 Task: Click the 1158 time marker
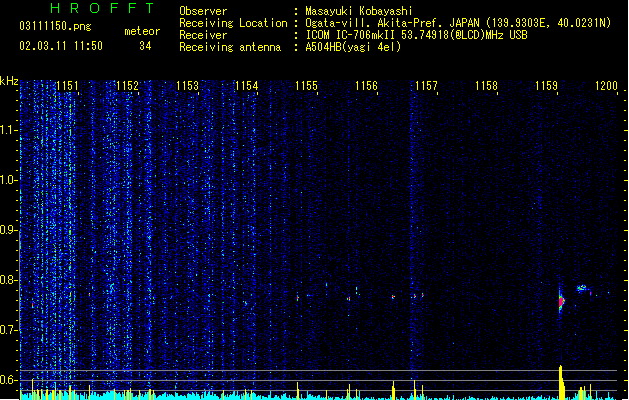pos(486,85)
